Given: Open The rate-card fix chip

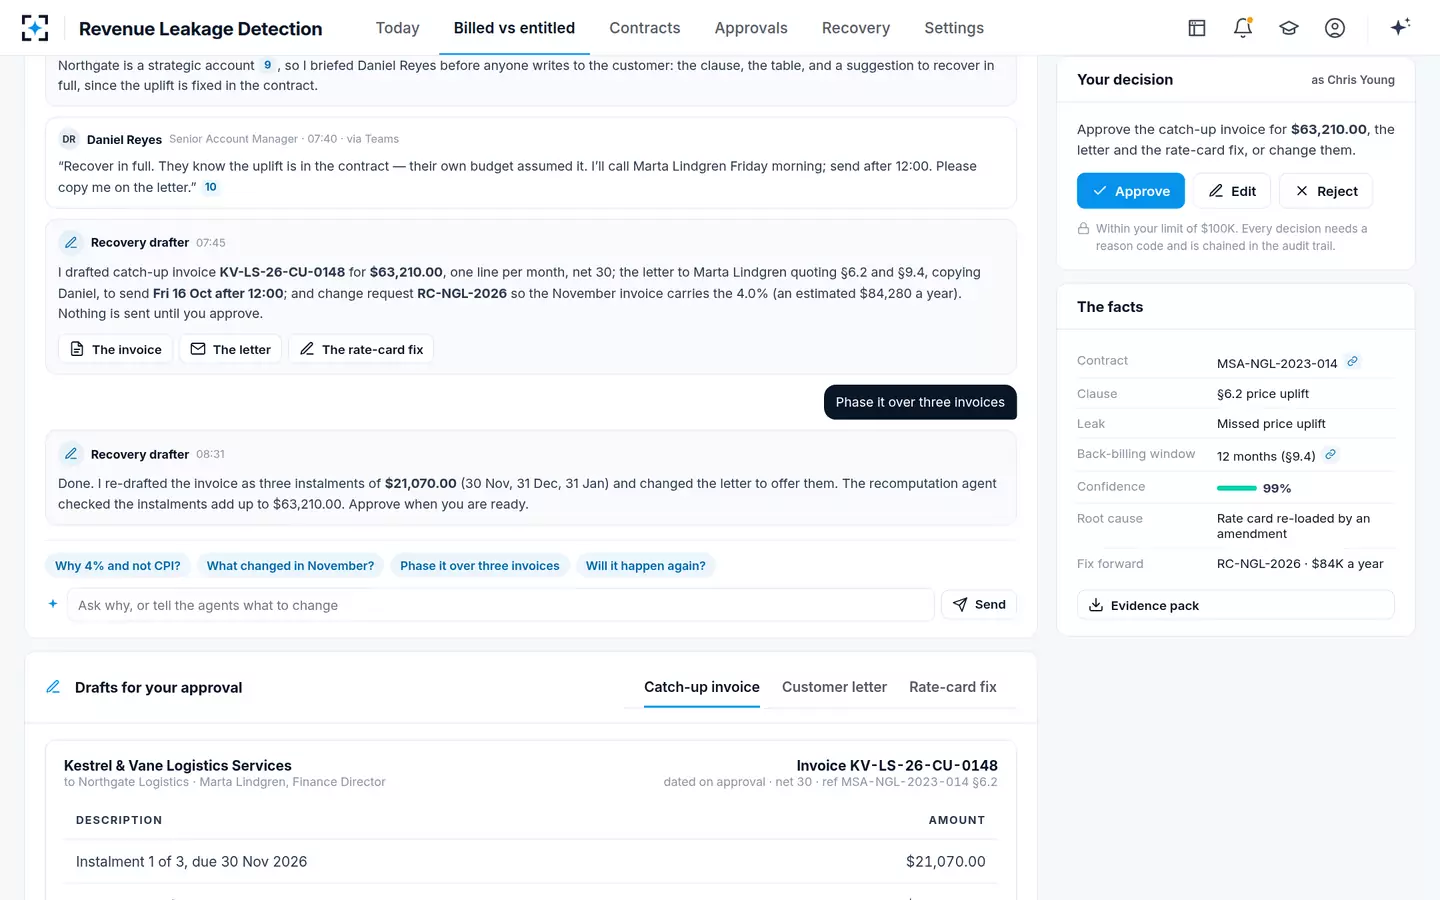Looking at the screenshot, I should pyautogui.click(x=361, y=349).
